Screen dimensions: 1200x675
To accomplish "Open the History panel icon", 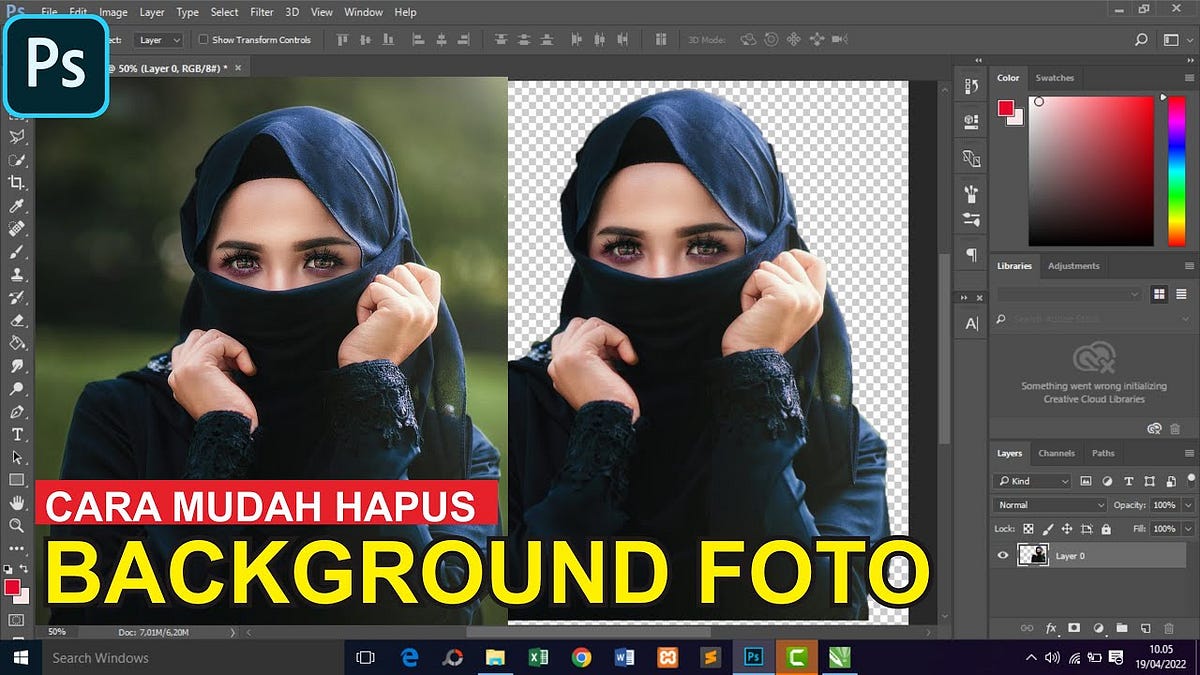I will coord(971,87).
